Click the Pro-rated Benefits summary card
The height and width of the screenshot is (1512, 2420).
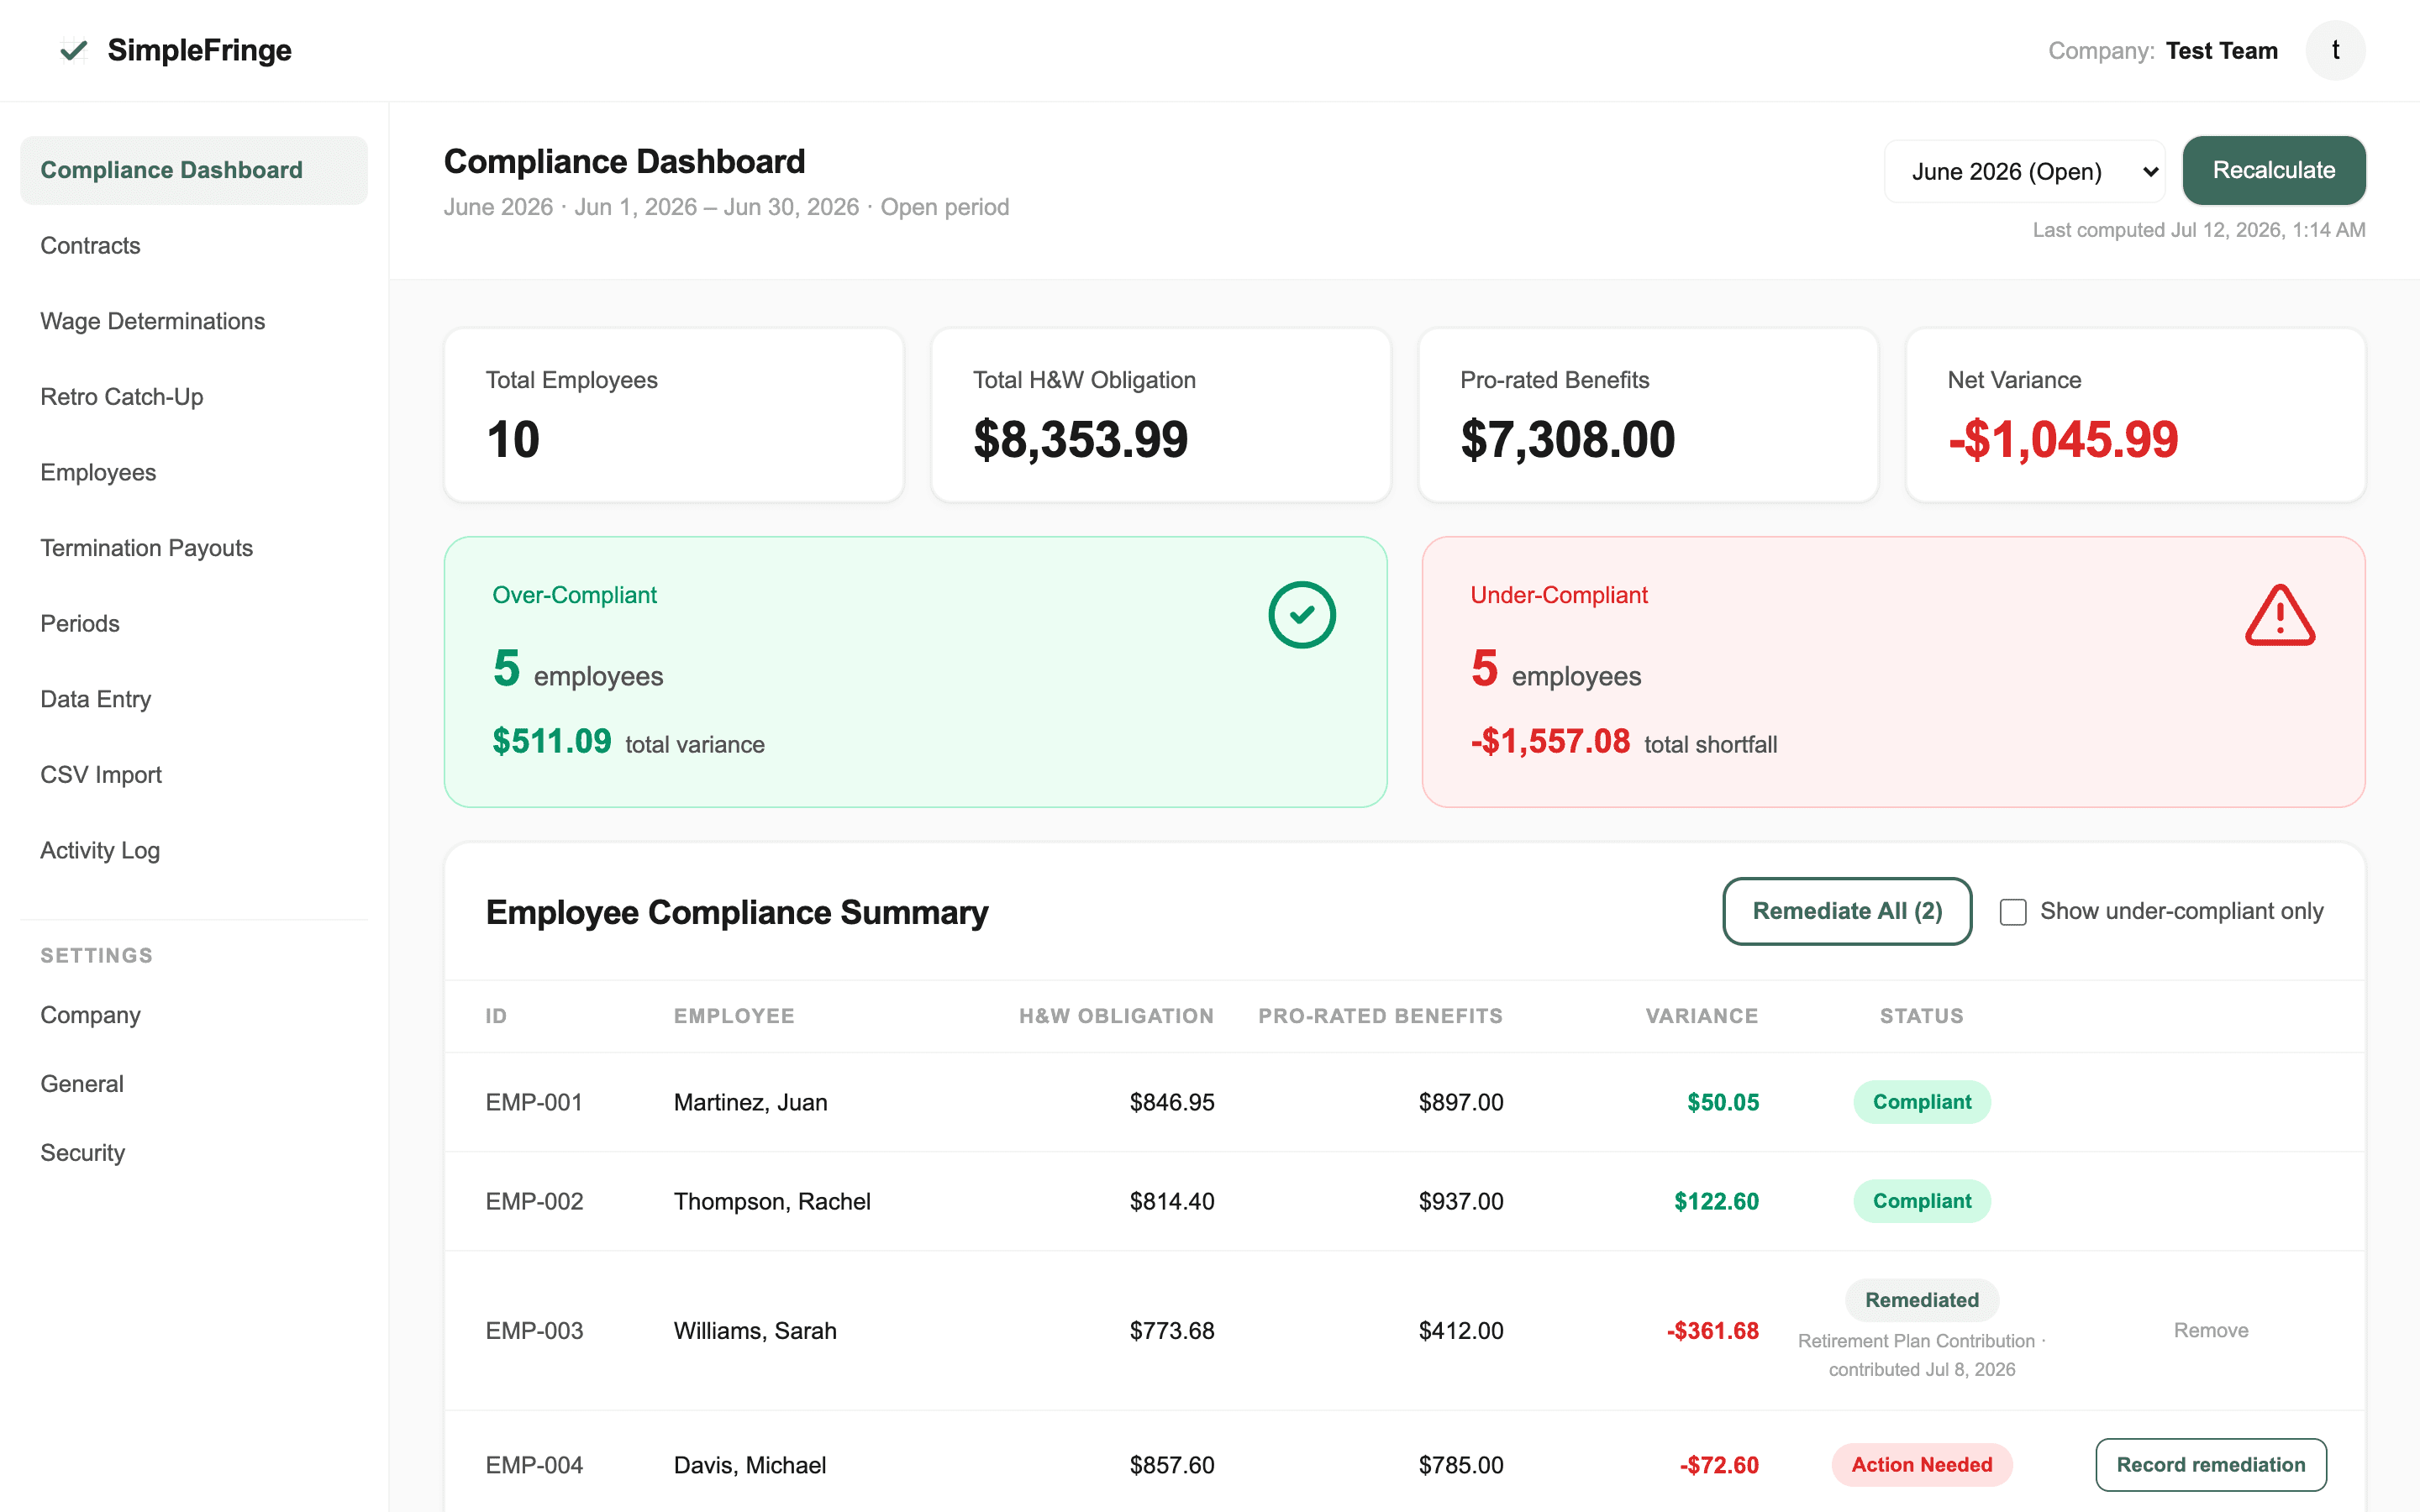click(1648, 415)
